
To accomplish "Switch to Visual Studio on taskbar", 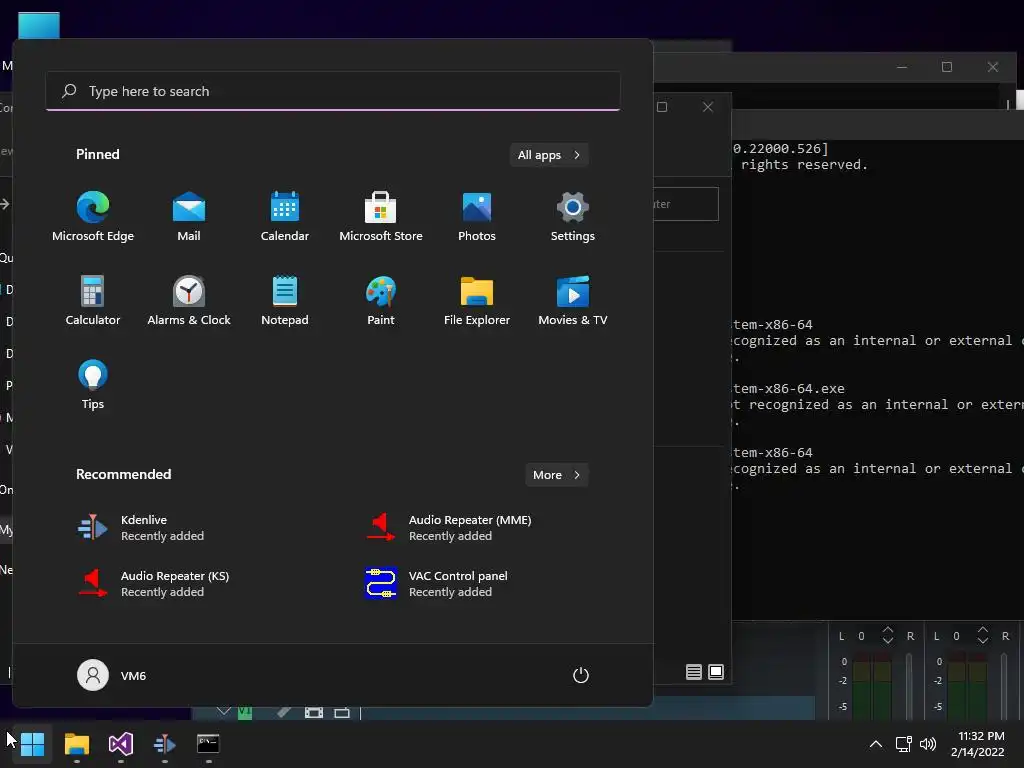I will tap(121, 744).
